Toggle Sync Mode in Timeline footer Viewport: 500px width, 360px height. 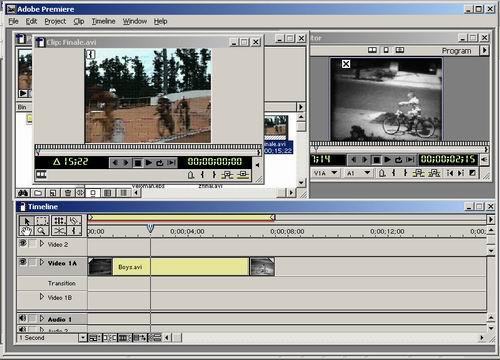pos(155,338)
